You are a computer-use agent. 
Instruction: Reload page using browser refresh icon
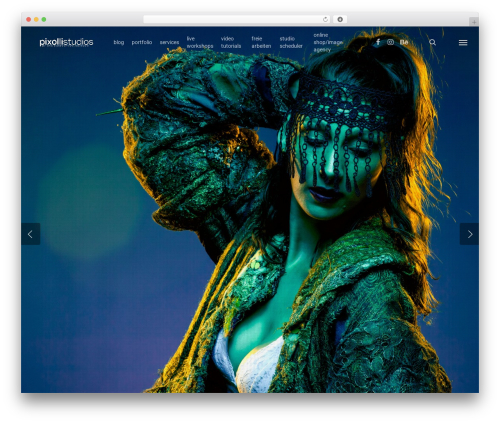pos(325,19)
